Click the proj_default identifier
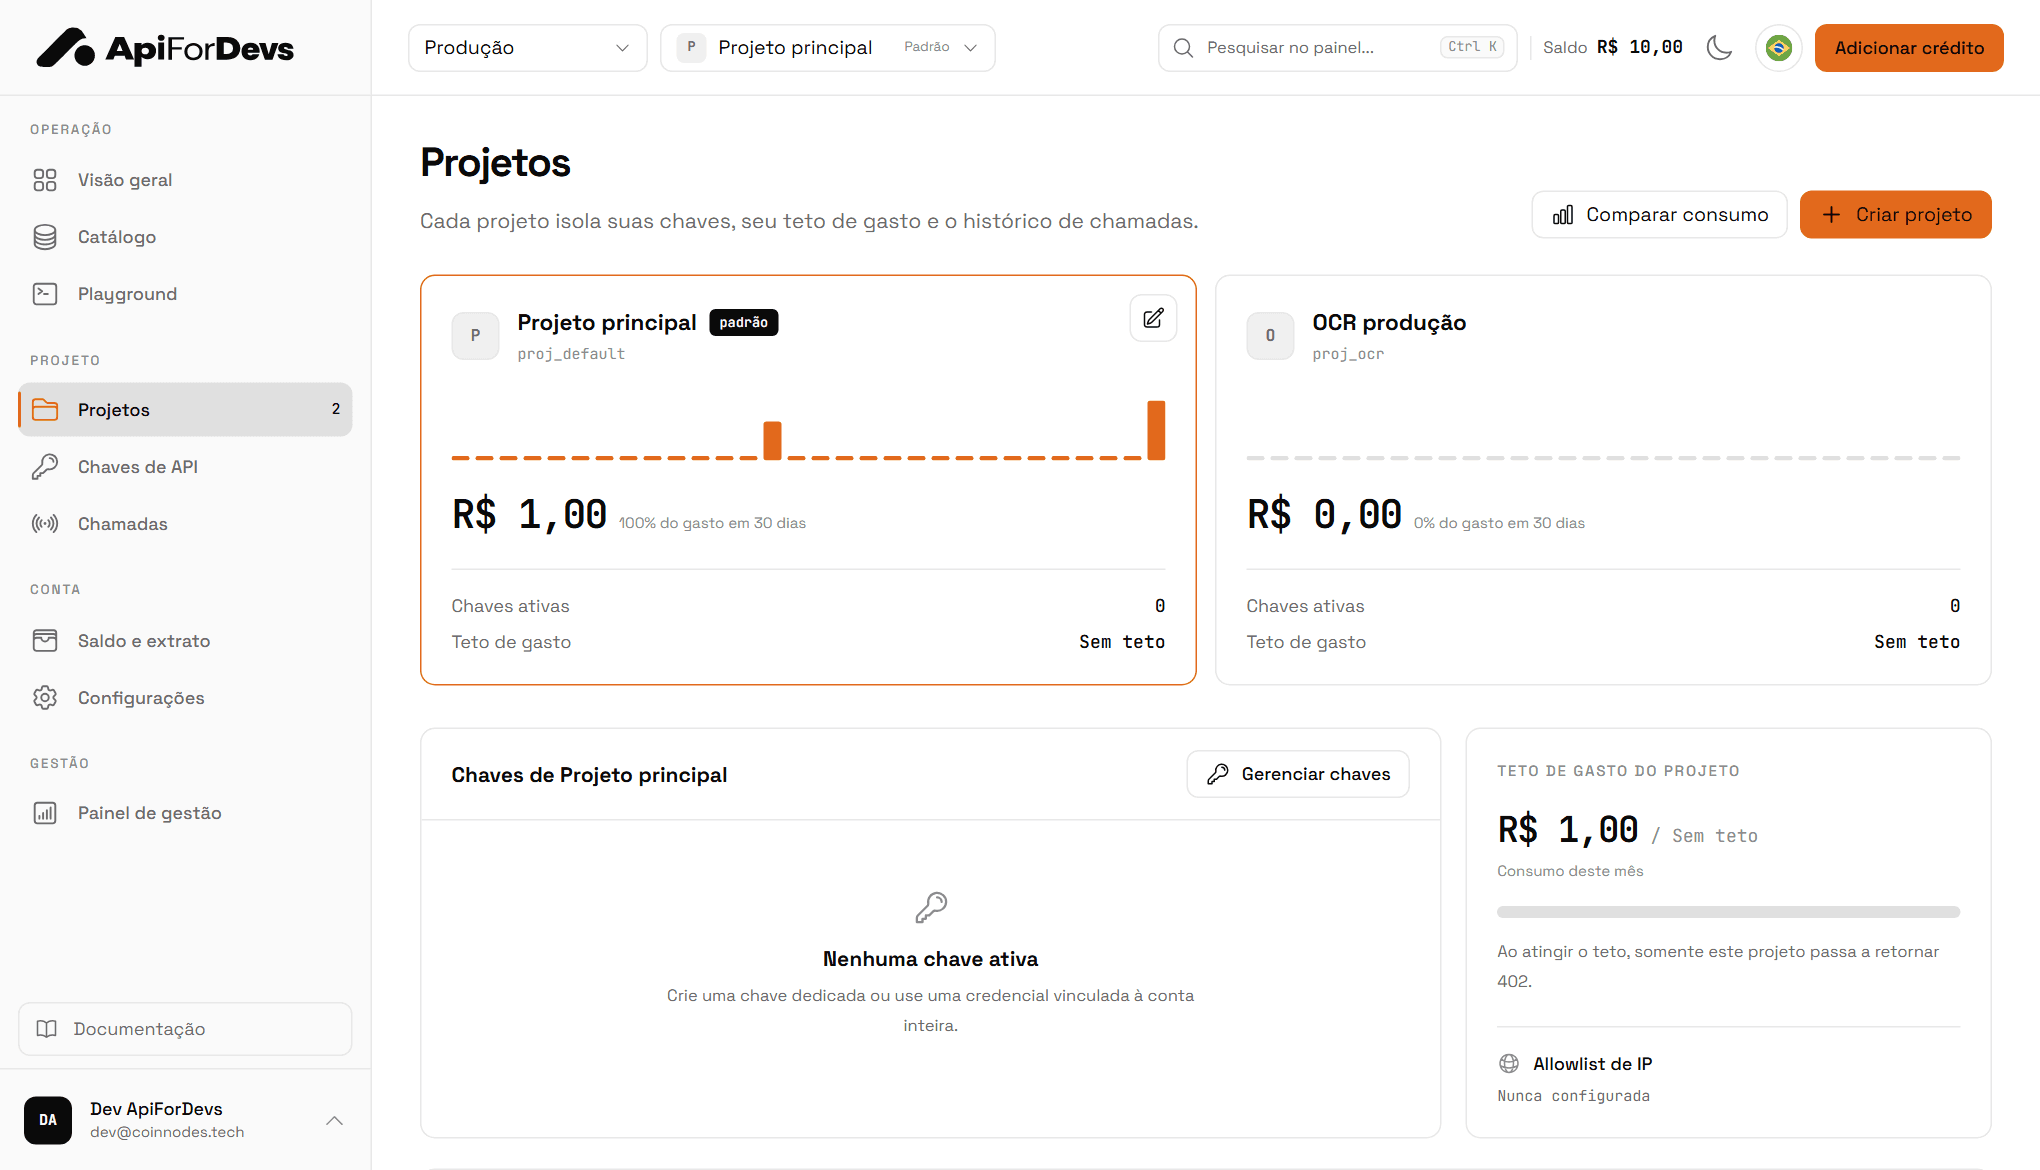This screenshot has width=2040, height=1170. pyautogui.click(x=571, y=354)
